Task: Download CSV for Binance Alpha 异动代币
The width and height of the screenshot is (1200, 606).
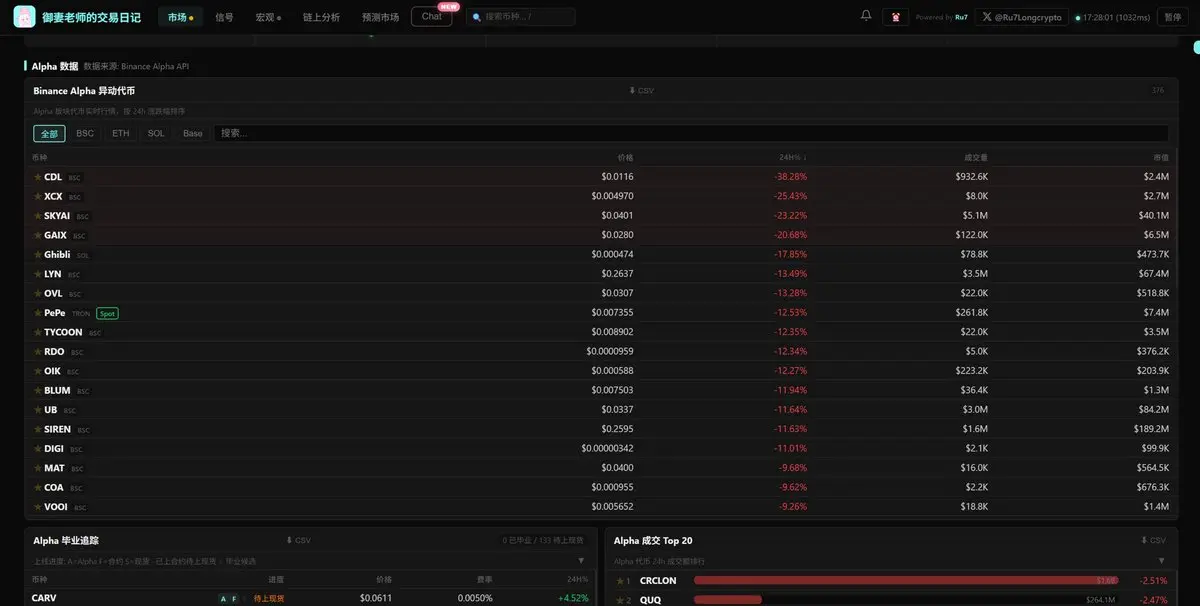Action: (x=641, y=91)
